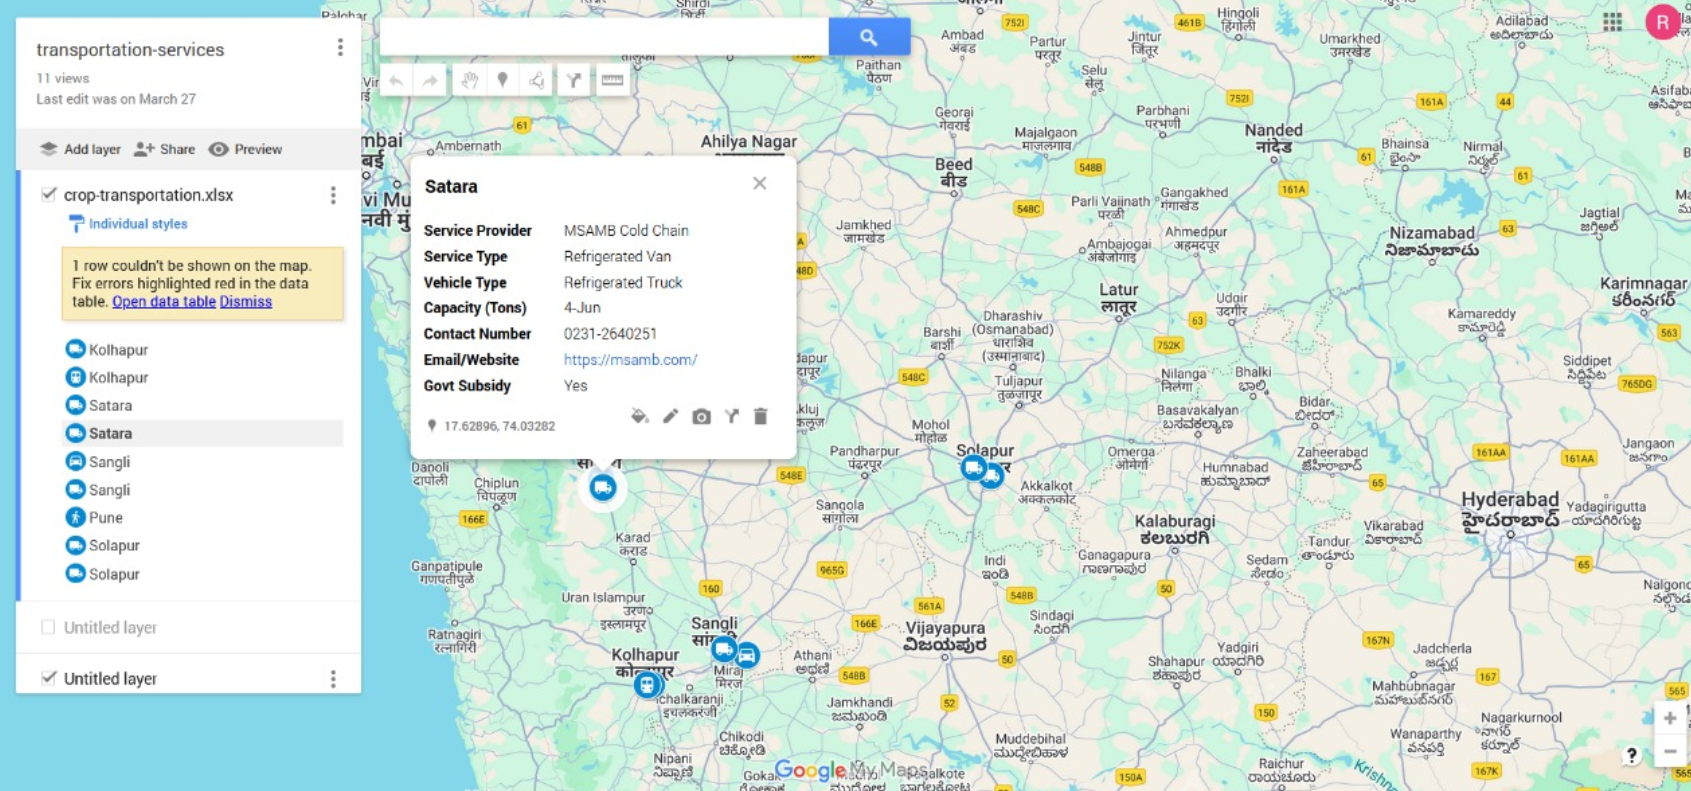Screen dimensions: 1691x791
Task: Open the paint bucket style option in Satara popup
Action: [x=639, y=416]
